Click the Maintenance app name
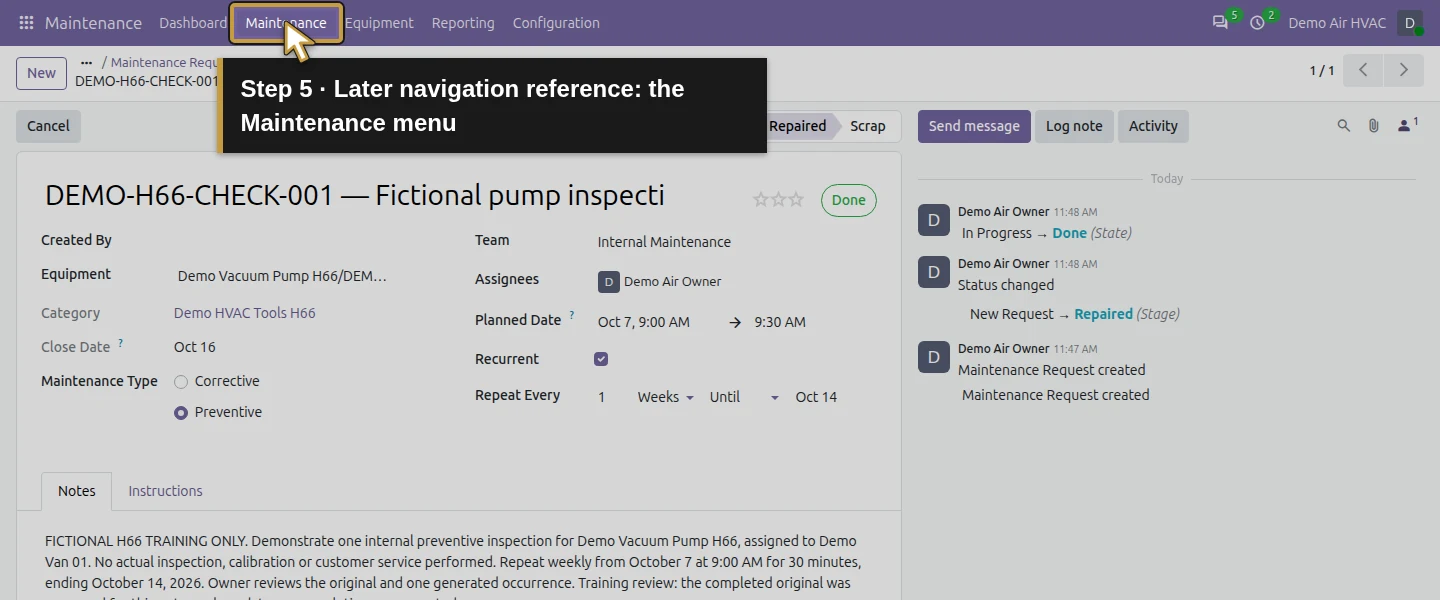The image size is (1440, 600). pyautogui.click(x=93, y=23)
